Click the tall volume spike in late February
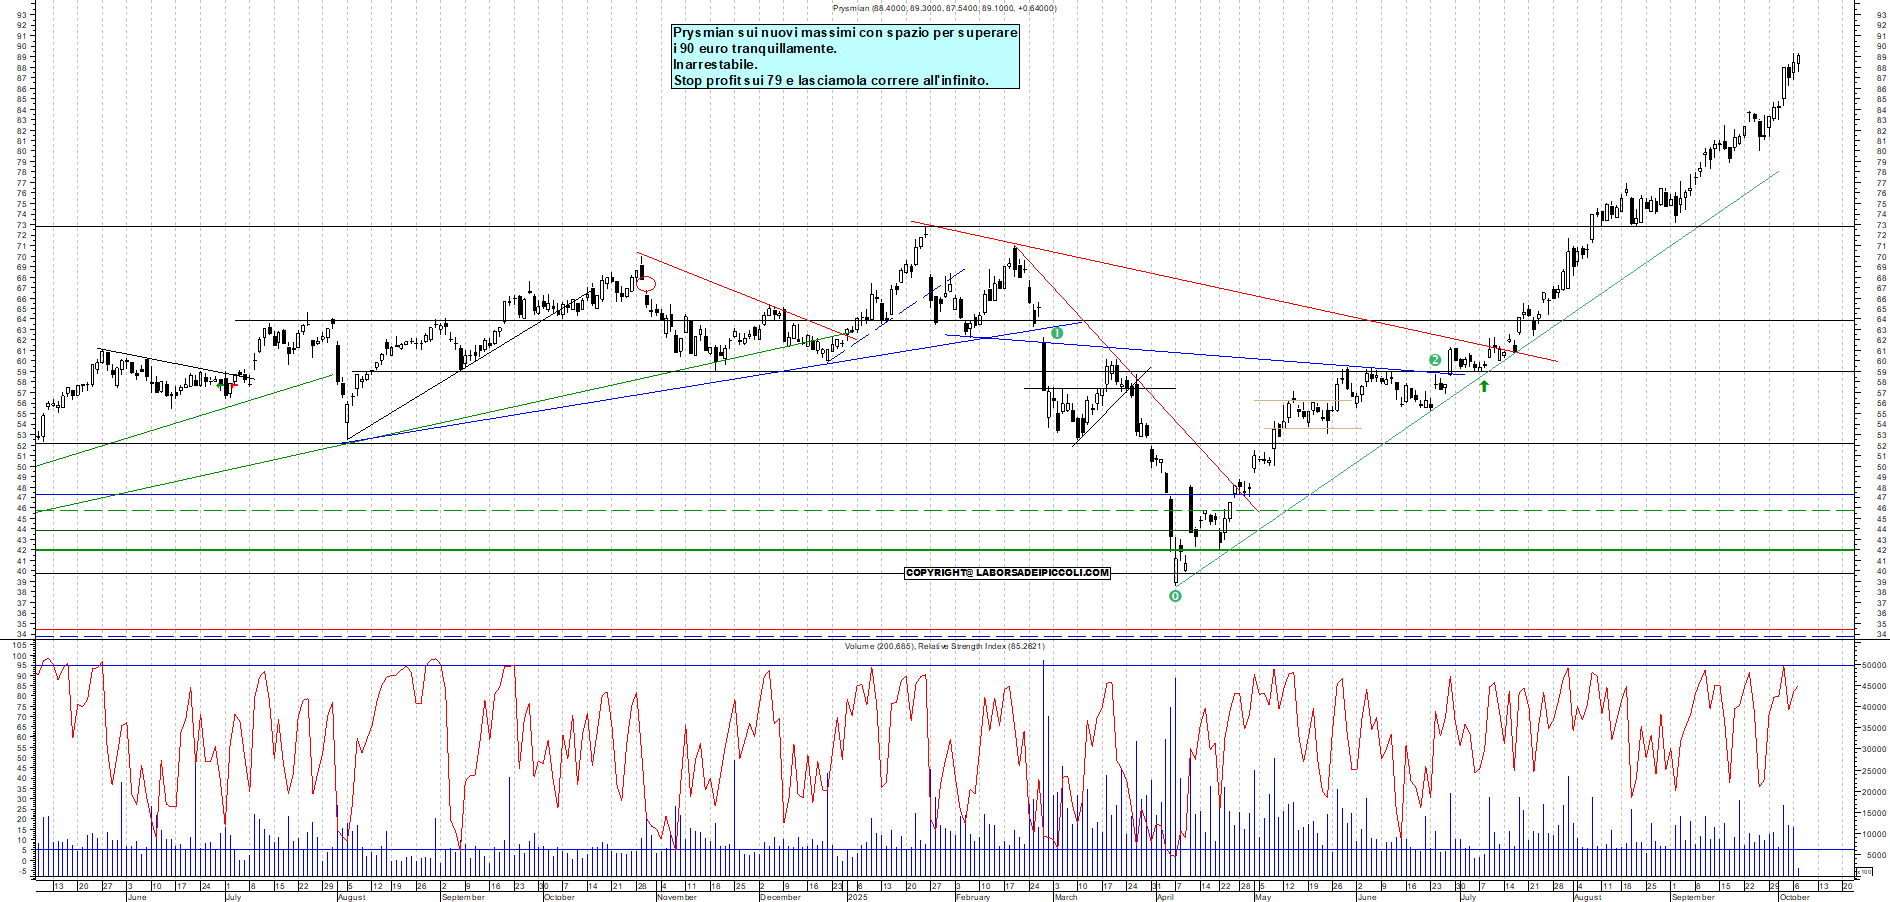The height and width of the screenshot is (902, 1890). (1043, 760)
